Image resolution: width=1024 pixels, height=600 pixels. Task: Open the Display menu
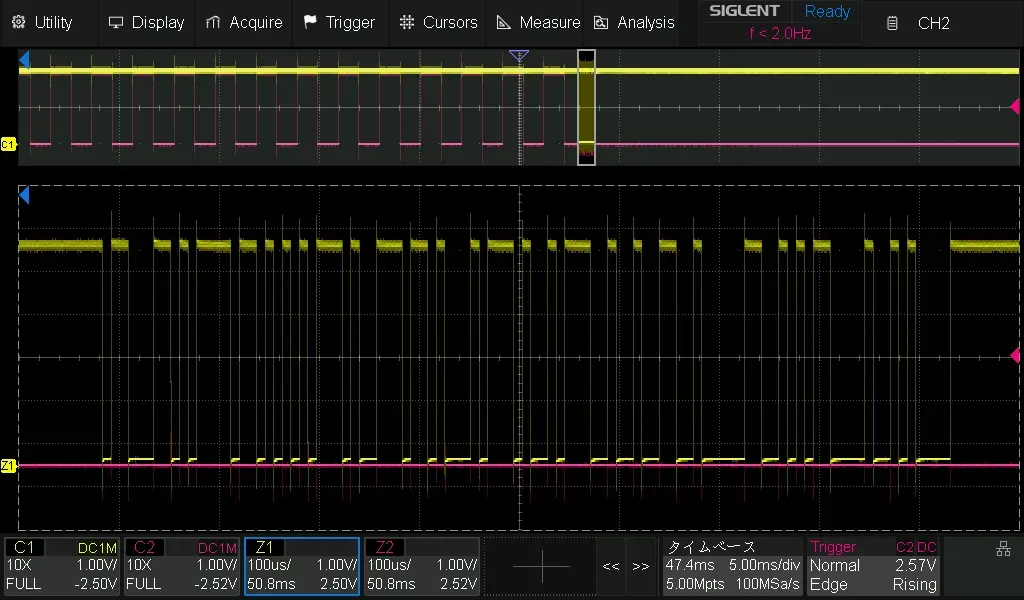[x=146, y=22]
